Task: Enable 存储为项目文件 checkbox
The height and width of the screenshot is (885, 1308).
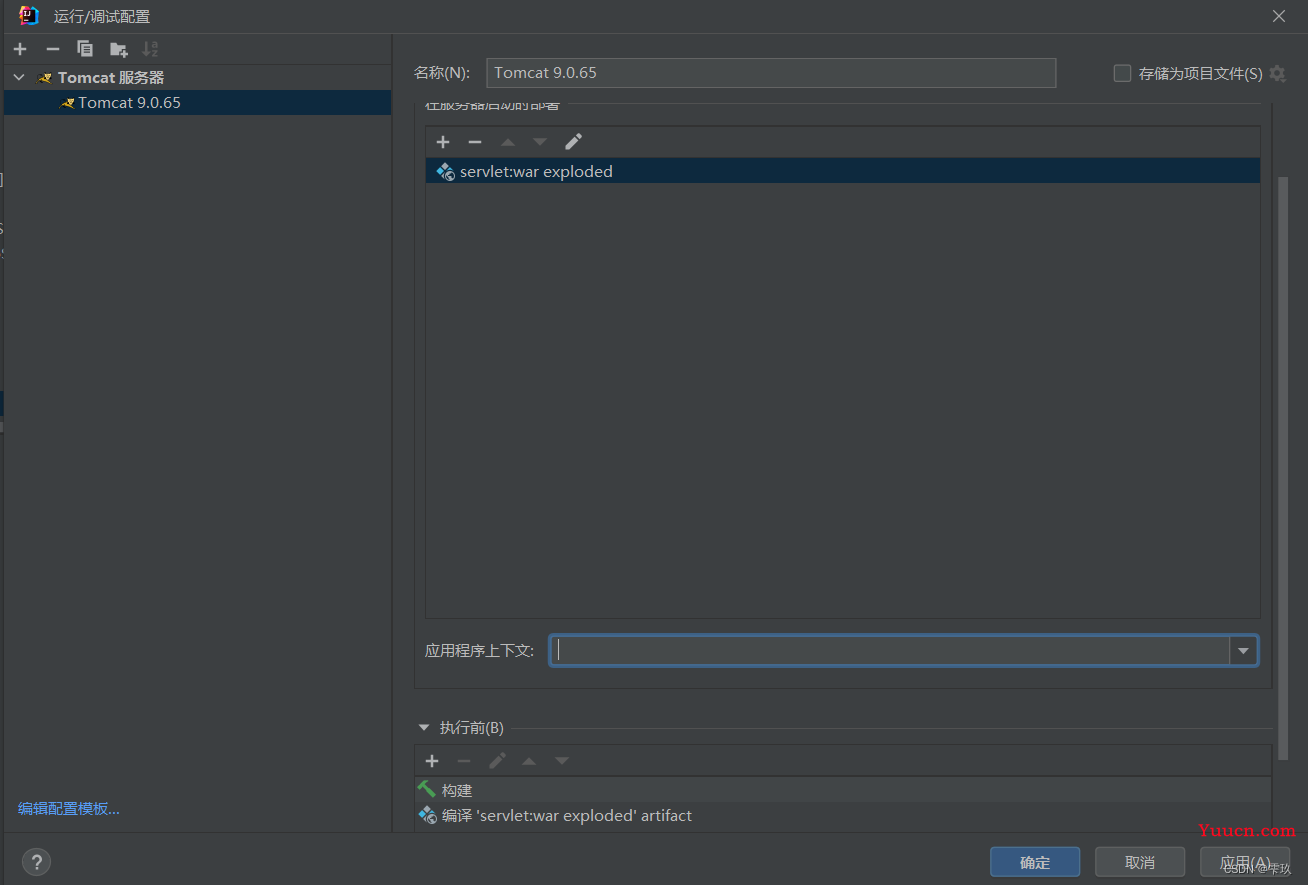Action: (x=1122, y=73)
